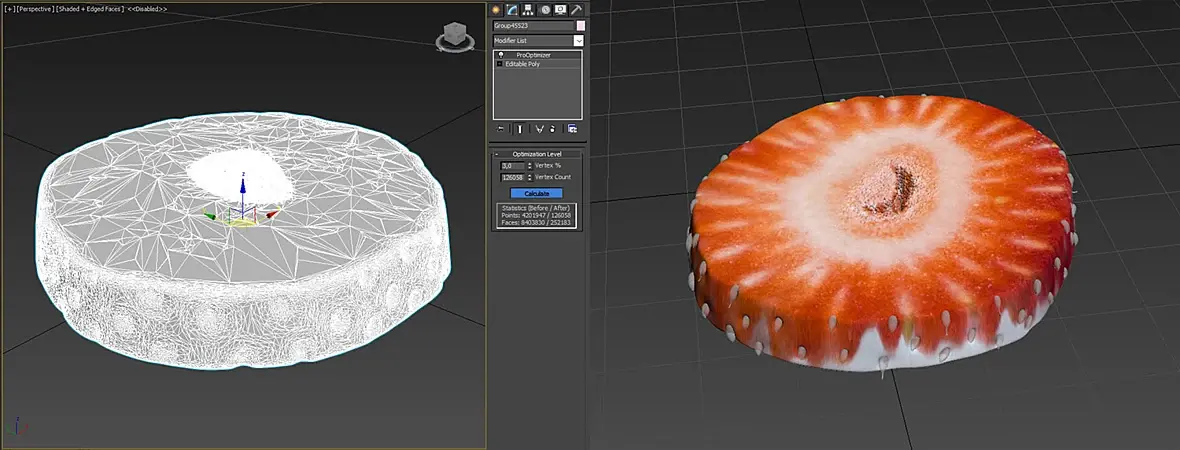Expand the Editable Poly stack entry
Screen dimensions: 1180x450
tap(499, 64)
